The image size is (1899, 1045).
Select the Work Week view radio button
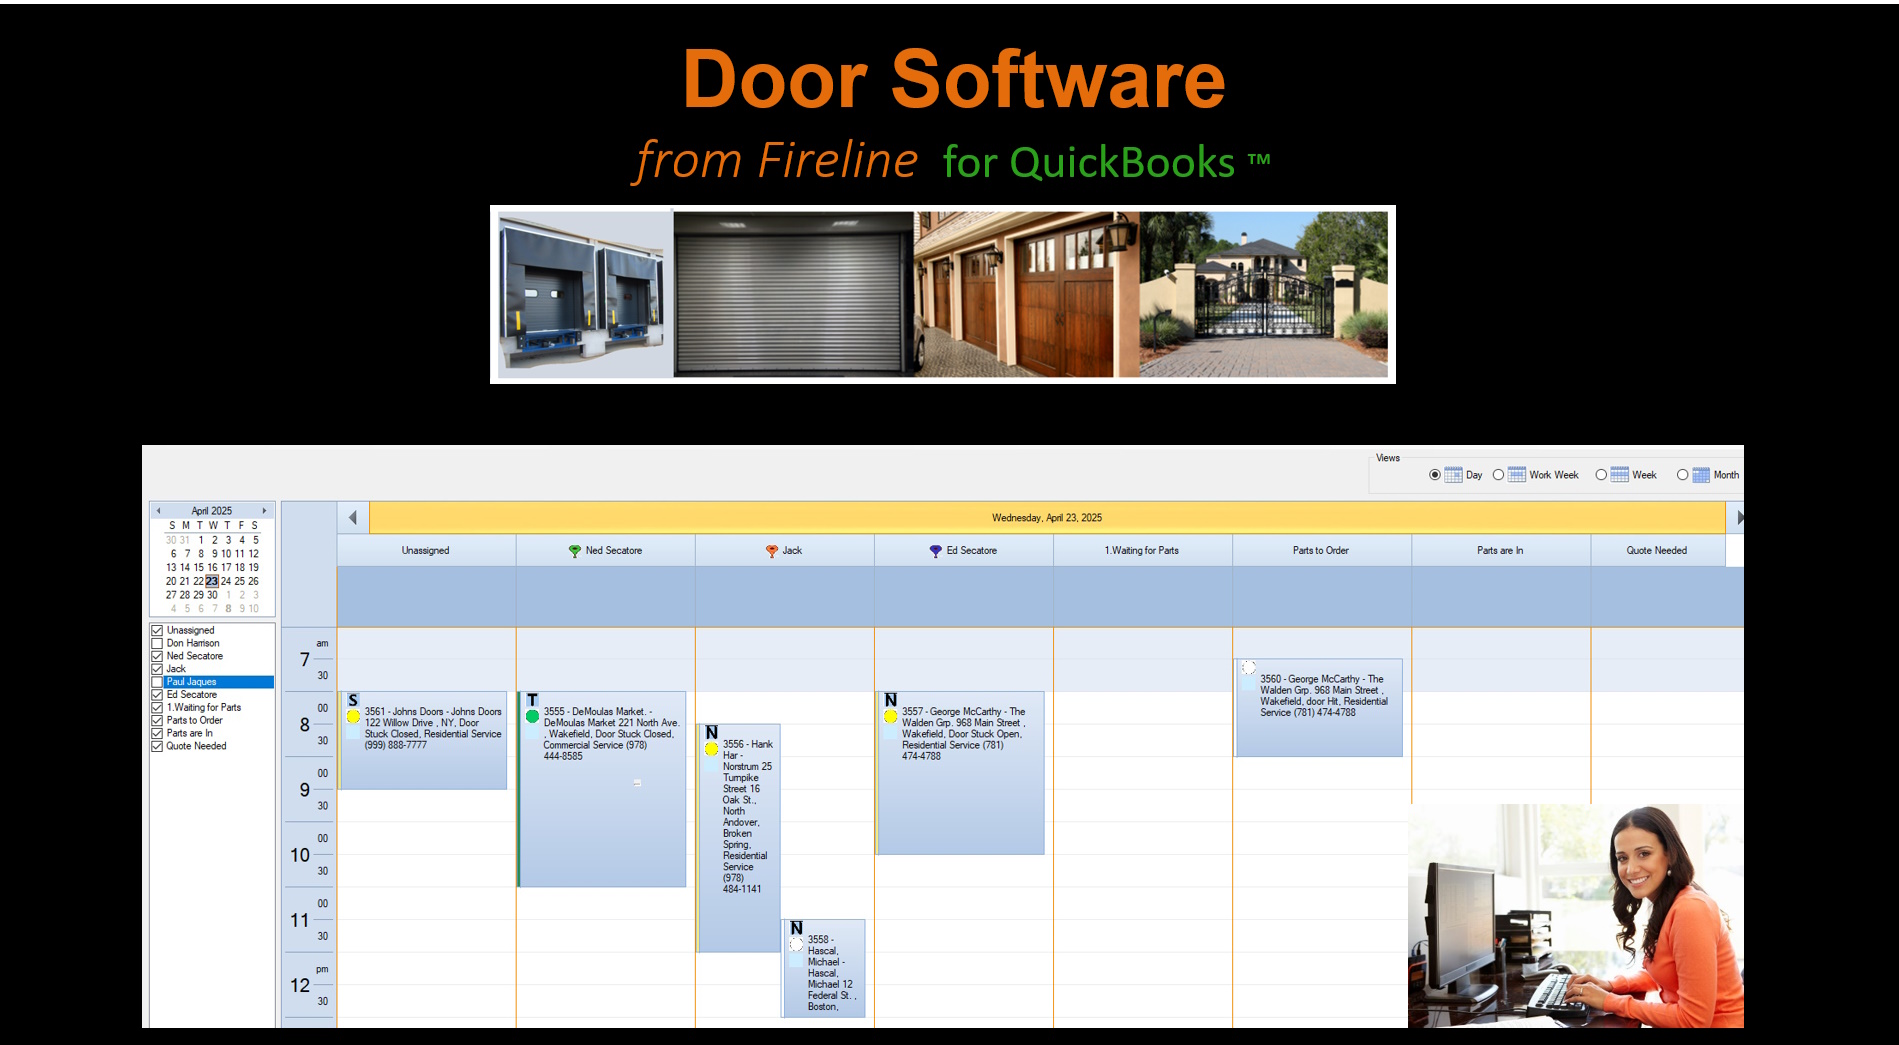point(1498,475)
